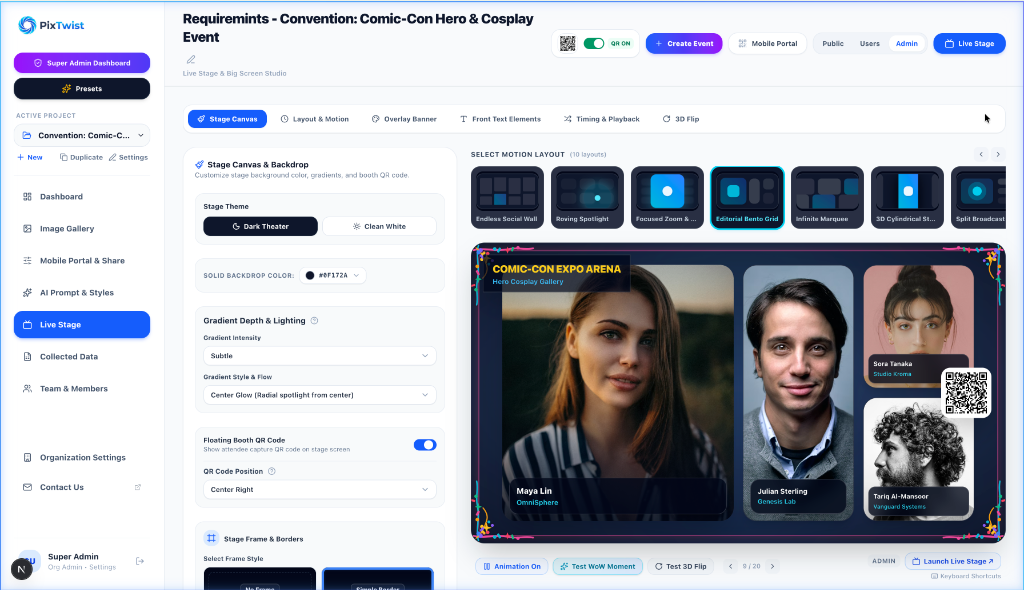Open Gradient Style & Flow dropdown
Viewport: 1024px width, 590px height.
coord(320,395)
